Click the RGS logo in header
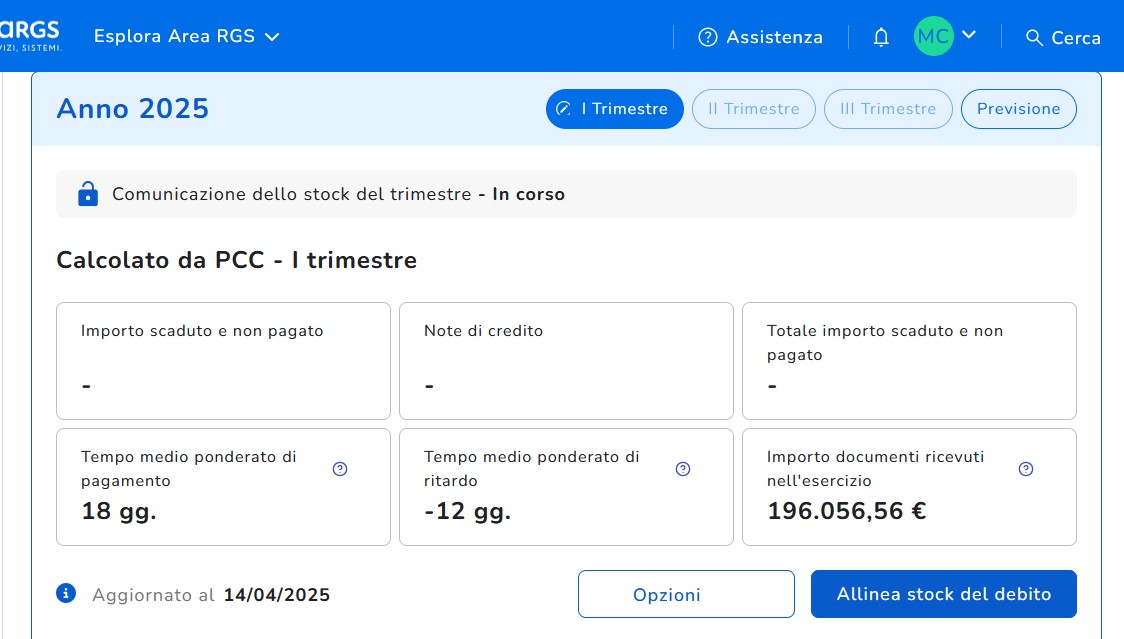1124x639 pixels. pyautogui.click(x=30, y=35)
